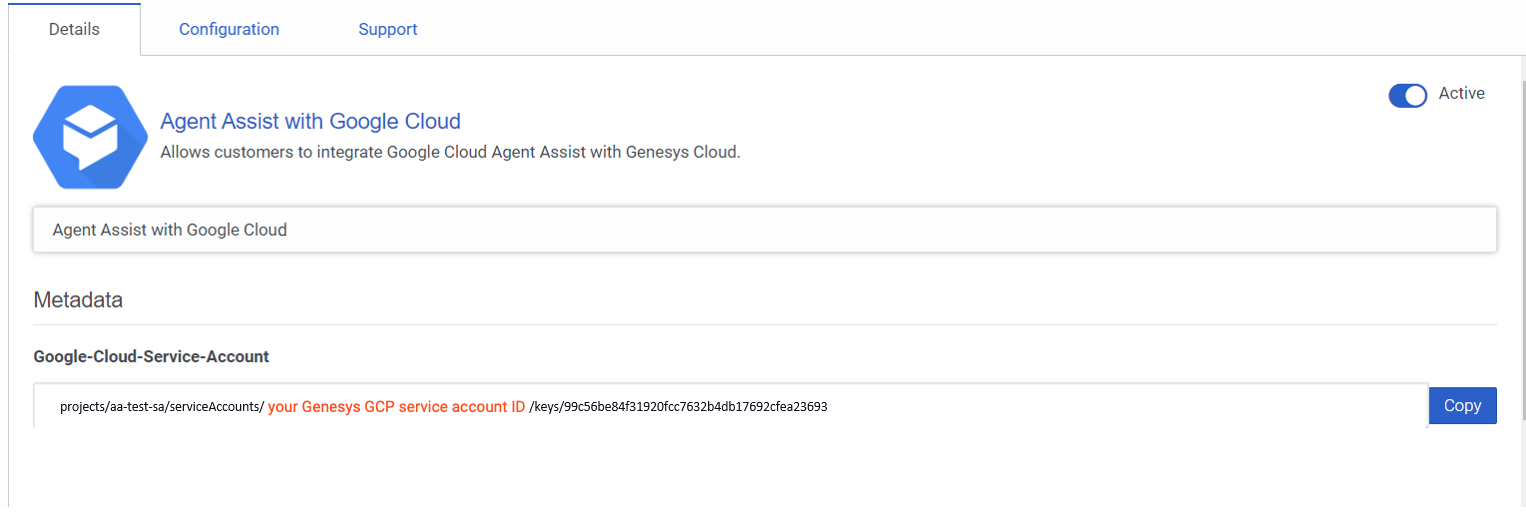This screenshot has height=522, width=1526.
Task: Click the orange Genesys GCP service account ID placeholder
Action: tap(396, 407)
